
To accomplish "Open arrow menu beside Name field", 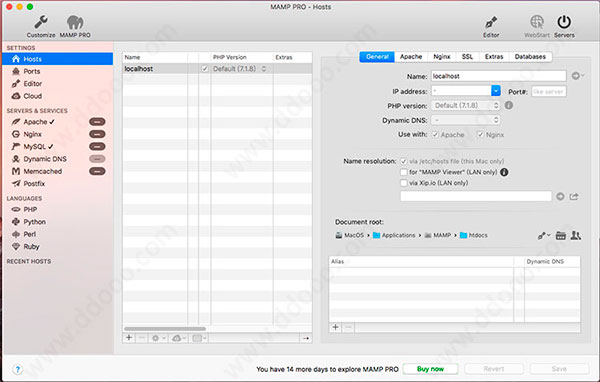I will point(577,76).
